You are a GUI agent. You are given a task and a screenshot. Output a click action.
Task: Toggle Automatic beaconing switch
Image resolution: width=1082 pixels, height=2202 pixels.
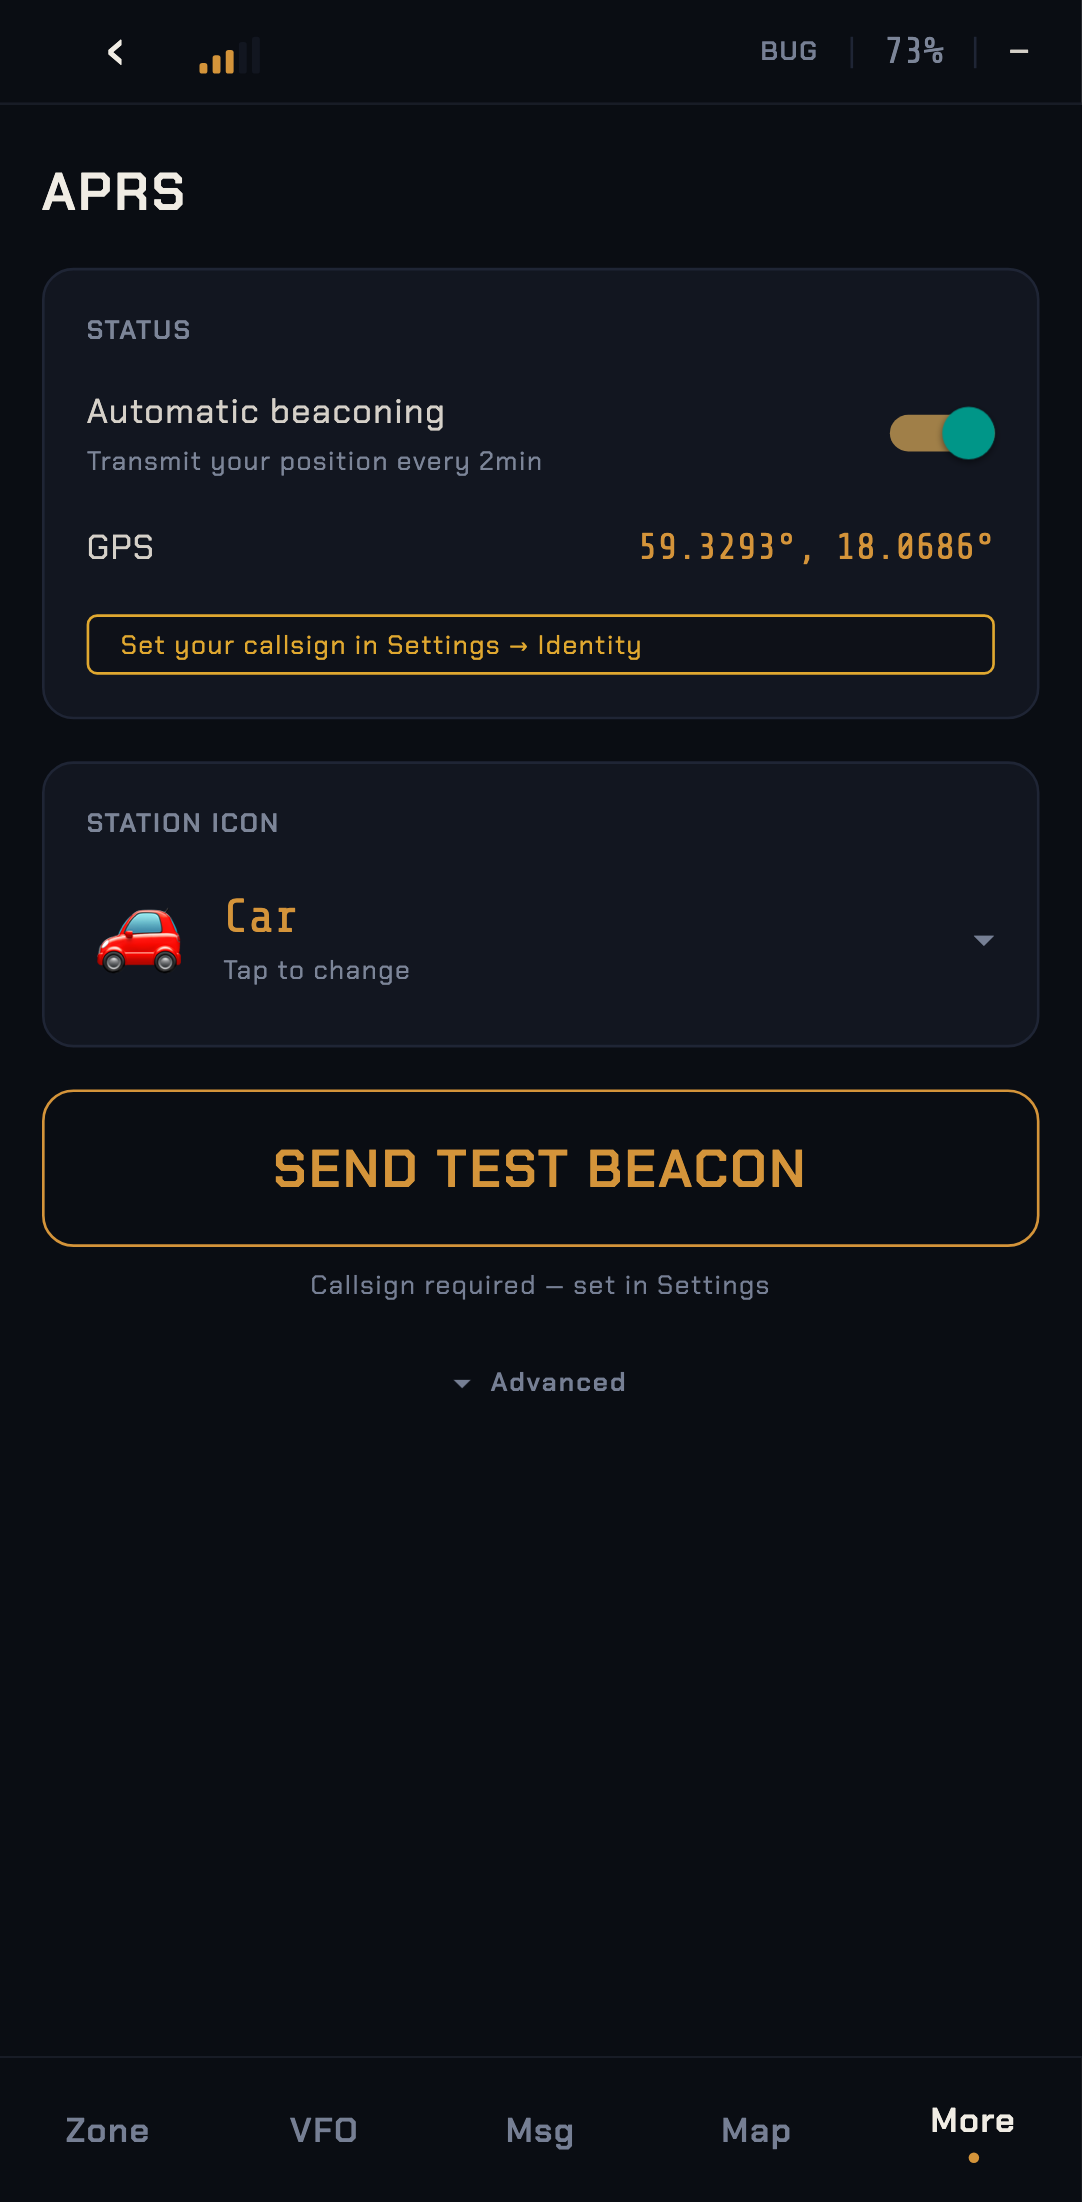coord(942,433)
